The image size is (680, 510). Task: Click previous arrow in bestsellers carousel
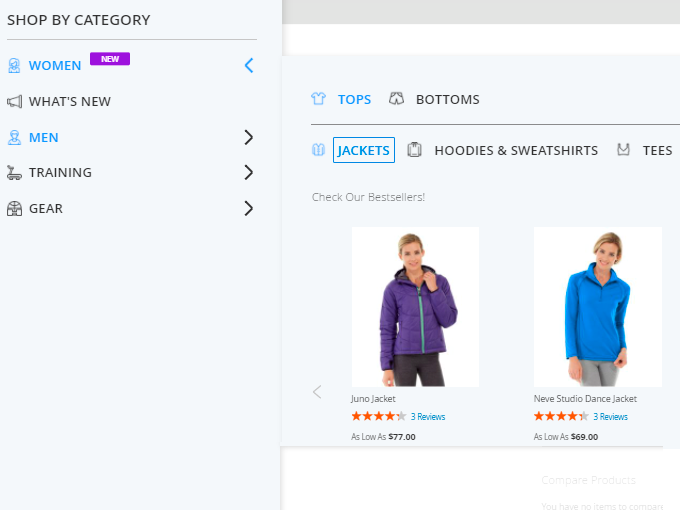[317, 392]
